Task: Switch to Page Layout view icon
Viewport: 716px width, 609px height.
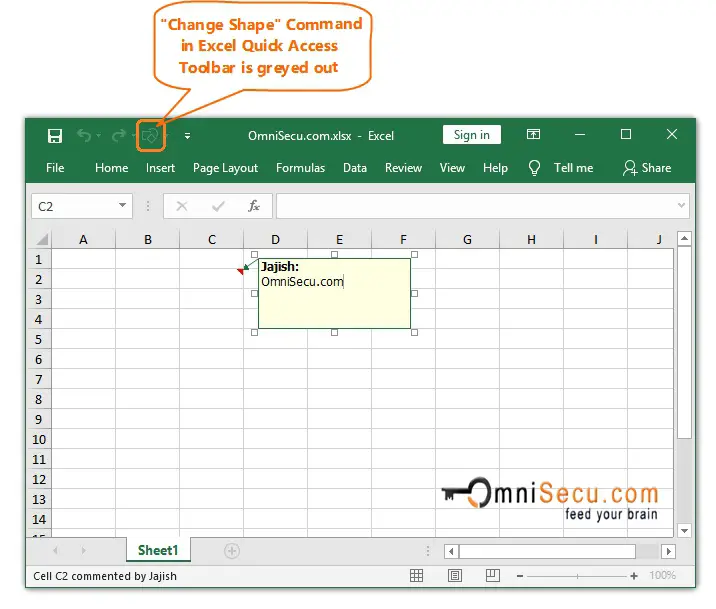Action: pyautogui.click(x=455, y=576)
